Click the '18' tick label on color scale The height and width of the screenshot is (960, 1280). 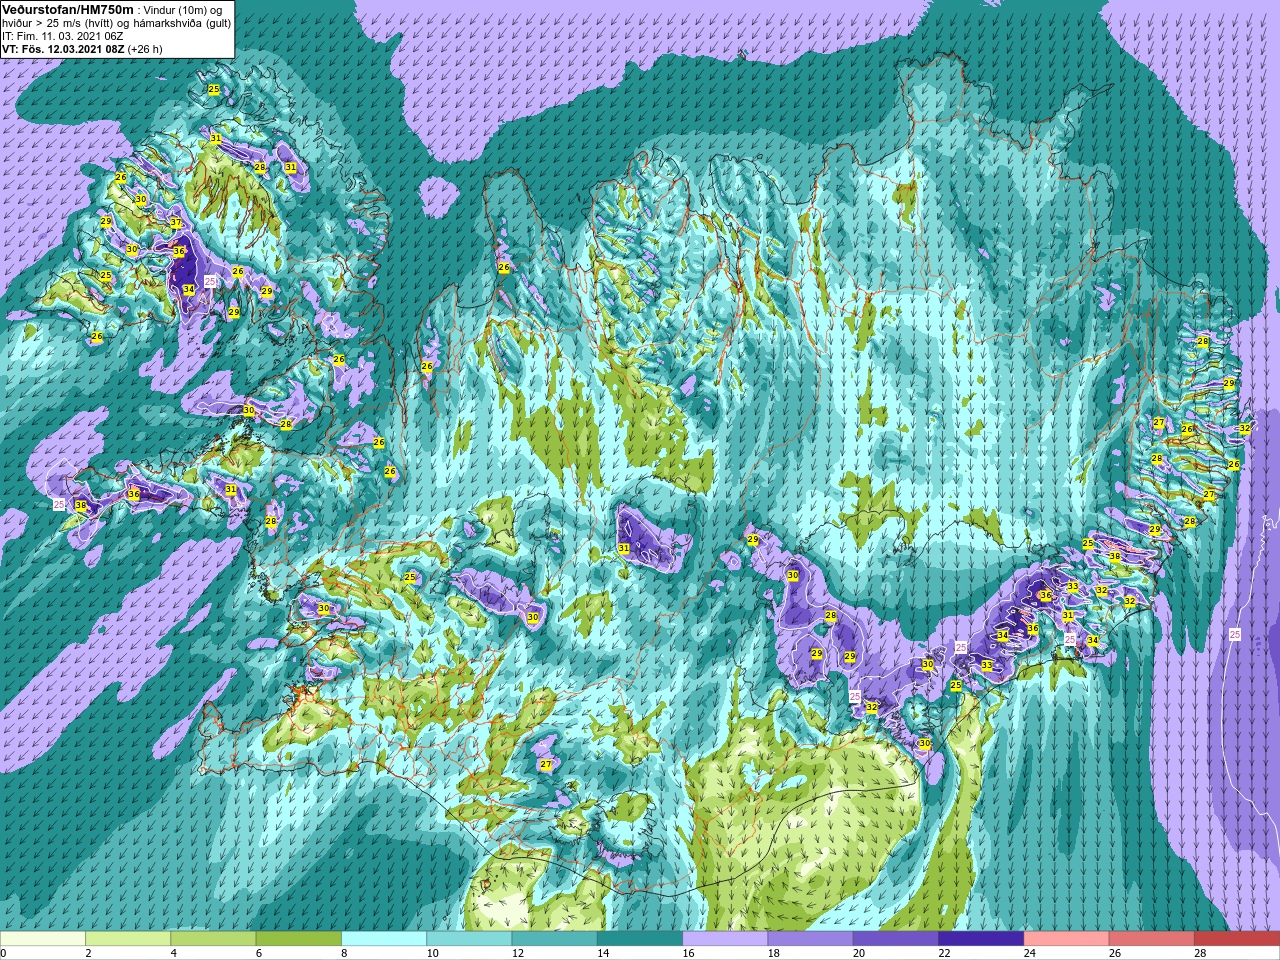(x=774, y=953)
